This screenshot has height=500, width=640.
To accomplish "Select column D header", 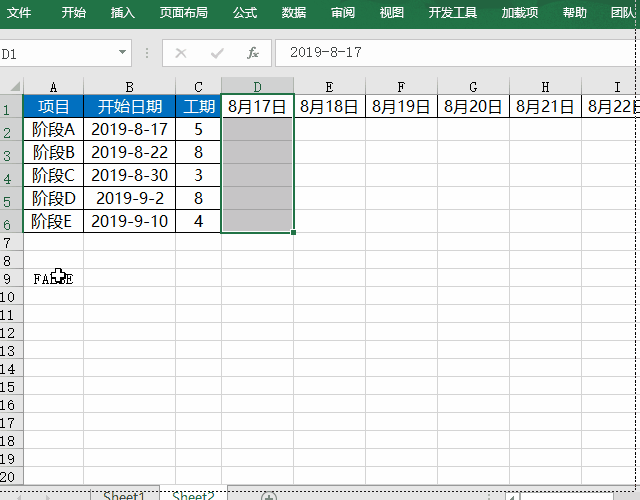I will (x=258, y=86).
